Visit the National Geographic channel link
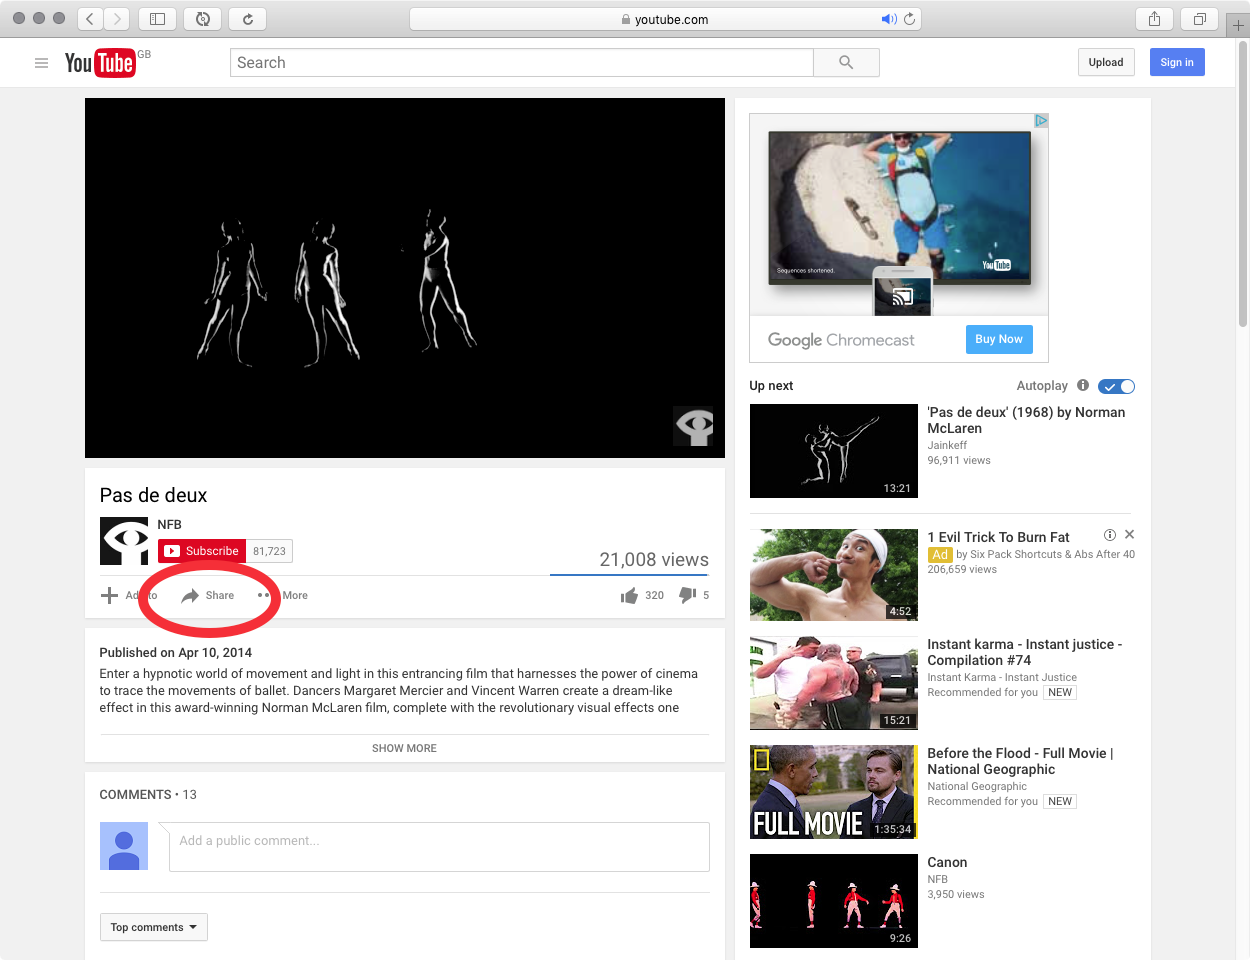 (977, 786)
